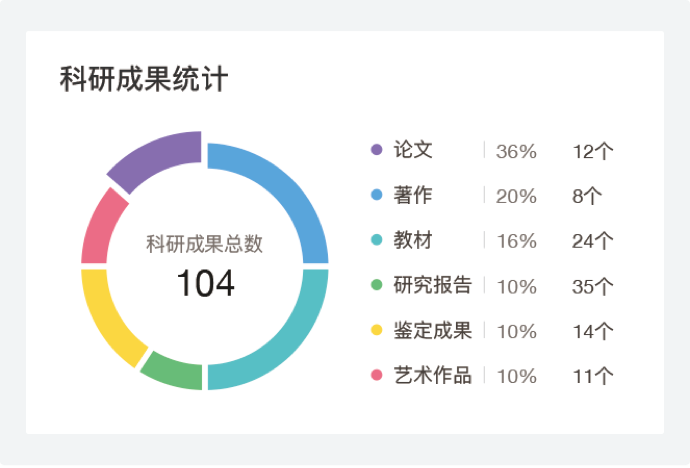Open the 研究报告 legend entry
Image resolution: width=690 pixels, height=468 pixels.
[432, 285]
